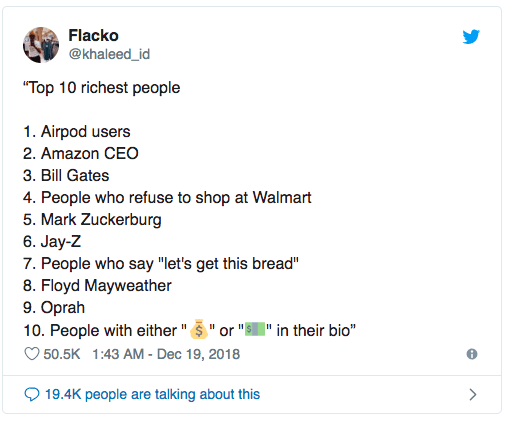Click the 1:43 AM - Dec 19, 2018 timestamp
The height and width of the screenshot is (423, 516).
pyautogui.click(x=166, y=354)
